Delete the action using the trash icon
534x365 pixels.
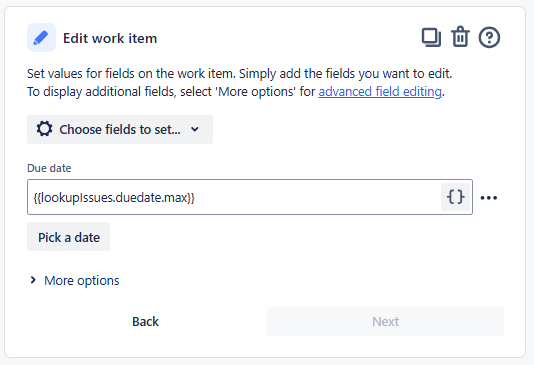pos(460,36)
